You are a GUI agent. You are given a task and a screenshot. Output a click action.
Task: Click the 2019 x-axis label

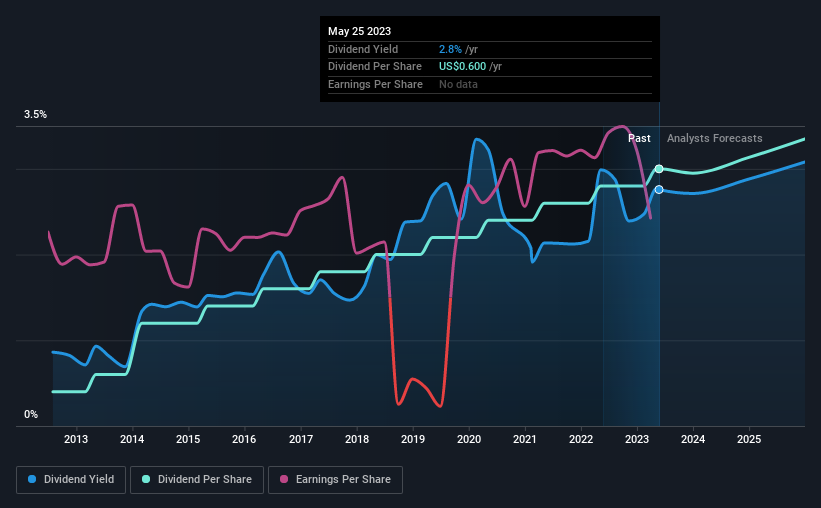tap(413, 439)
